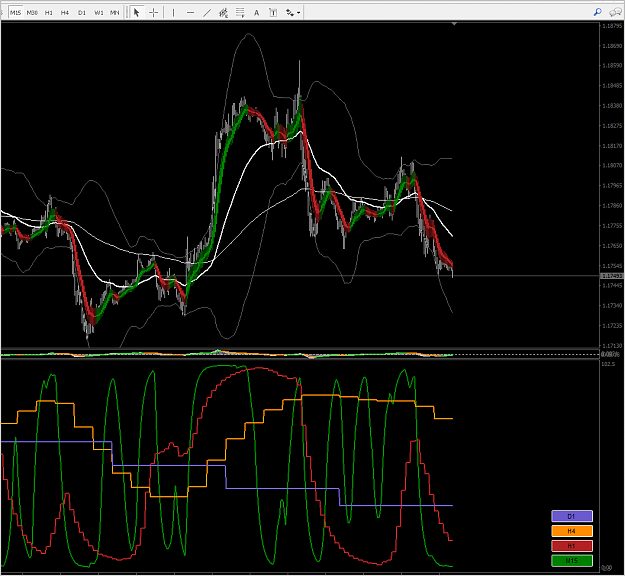The width and height of the screenshot is (625, 576).
Task: Choose the vertical line drawing tool
Action: pyautogui.click(x=173, y=13)
